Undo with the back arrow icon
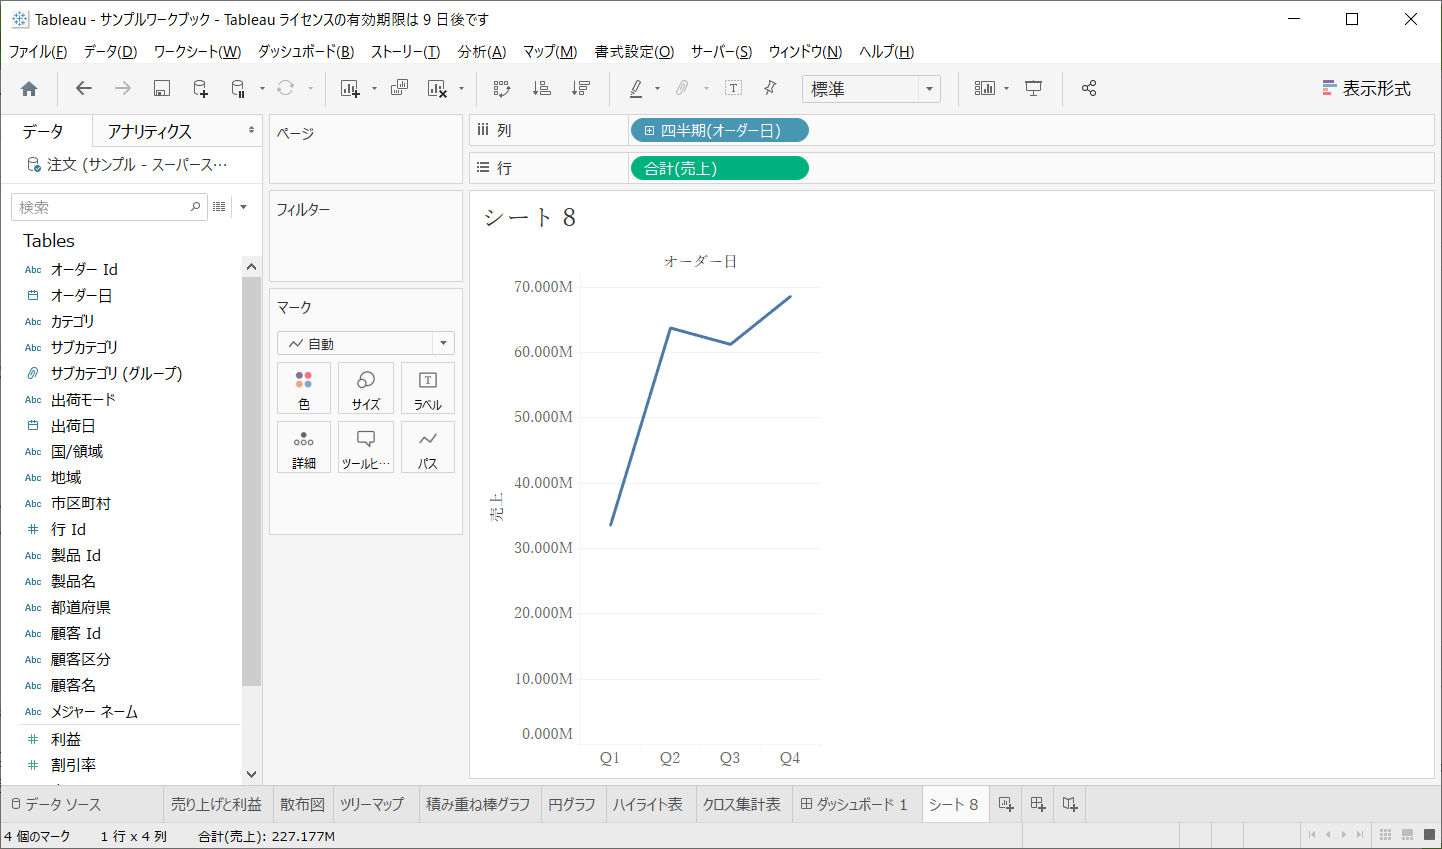Viewport: 1442px width, 849px height. coord(84,89)
